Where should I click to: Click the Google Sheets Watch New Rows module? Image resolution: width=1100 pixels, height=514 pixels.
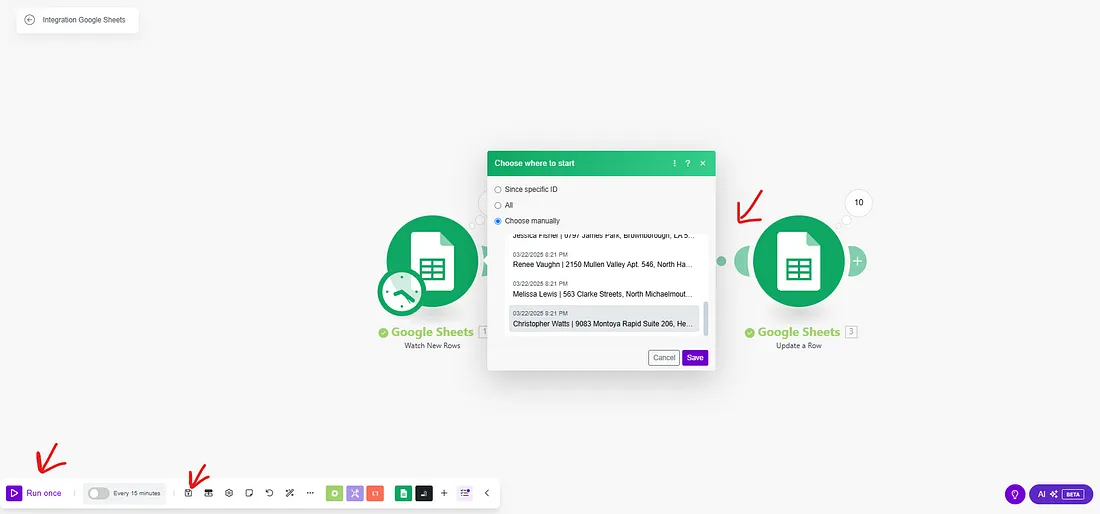tap(432, 261)
